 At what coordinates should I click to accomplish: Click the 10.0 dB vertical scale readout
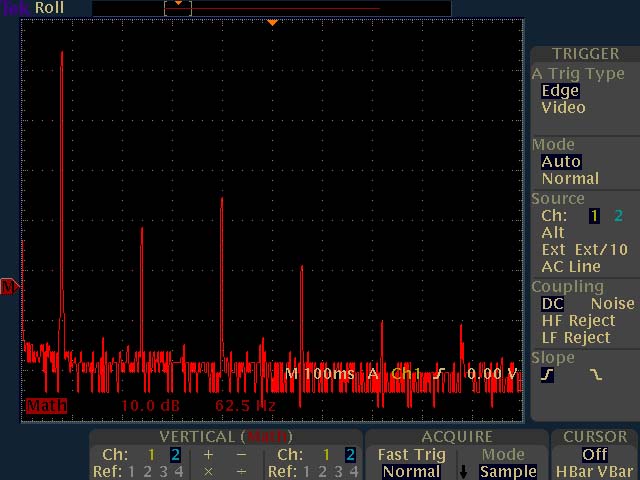click(x=150, y=406)
